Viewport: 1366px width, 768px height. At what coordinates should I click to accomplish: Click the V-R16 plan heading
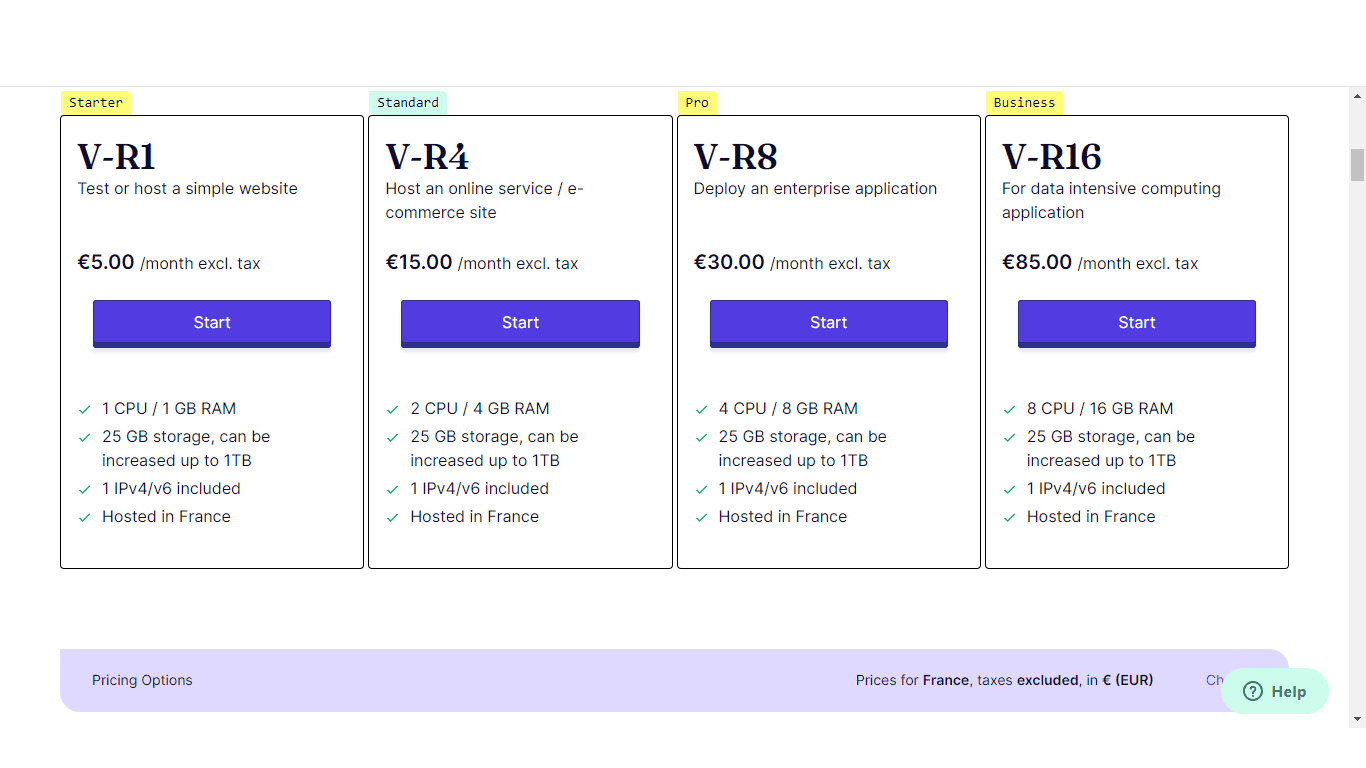pos(1052,157)
